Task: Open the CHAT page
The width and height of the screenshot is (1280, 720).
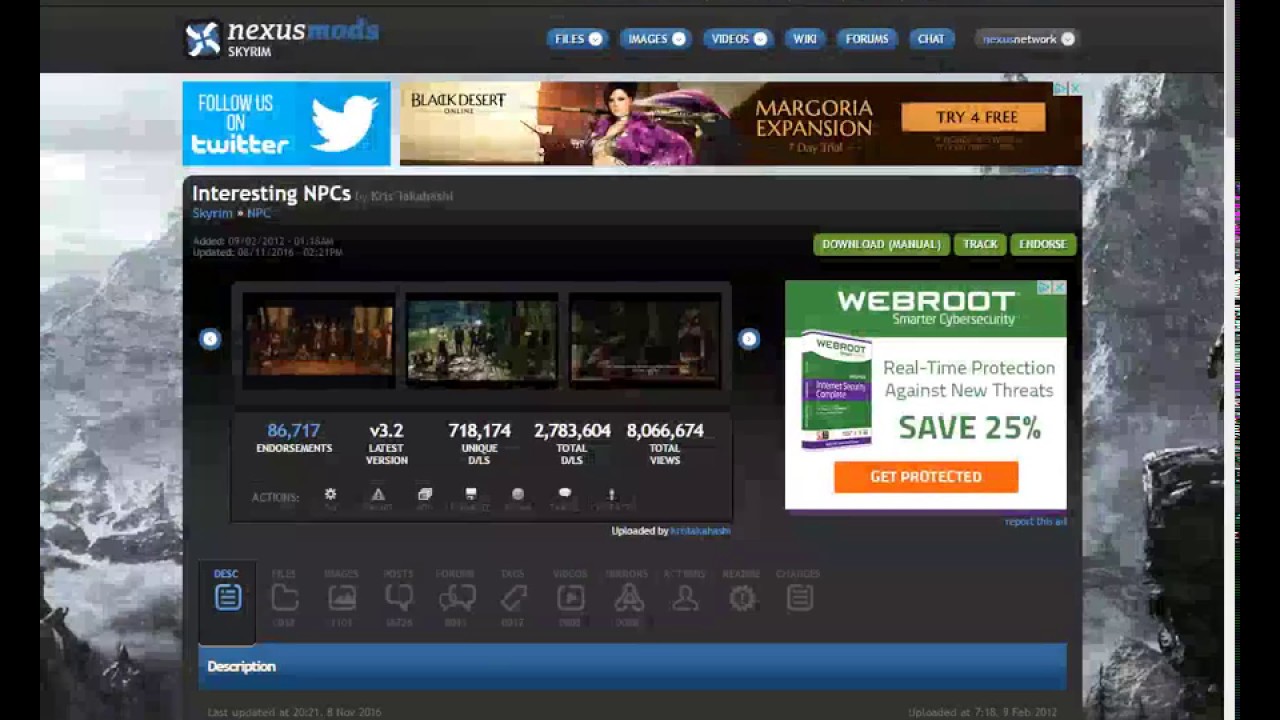Action: (931, 39)
